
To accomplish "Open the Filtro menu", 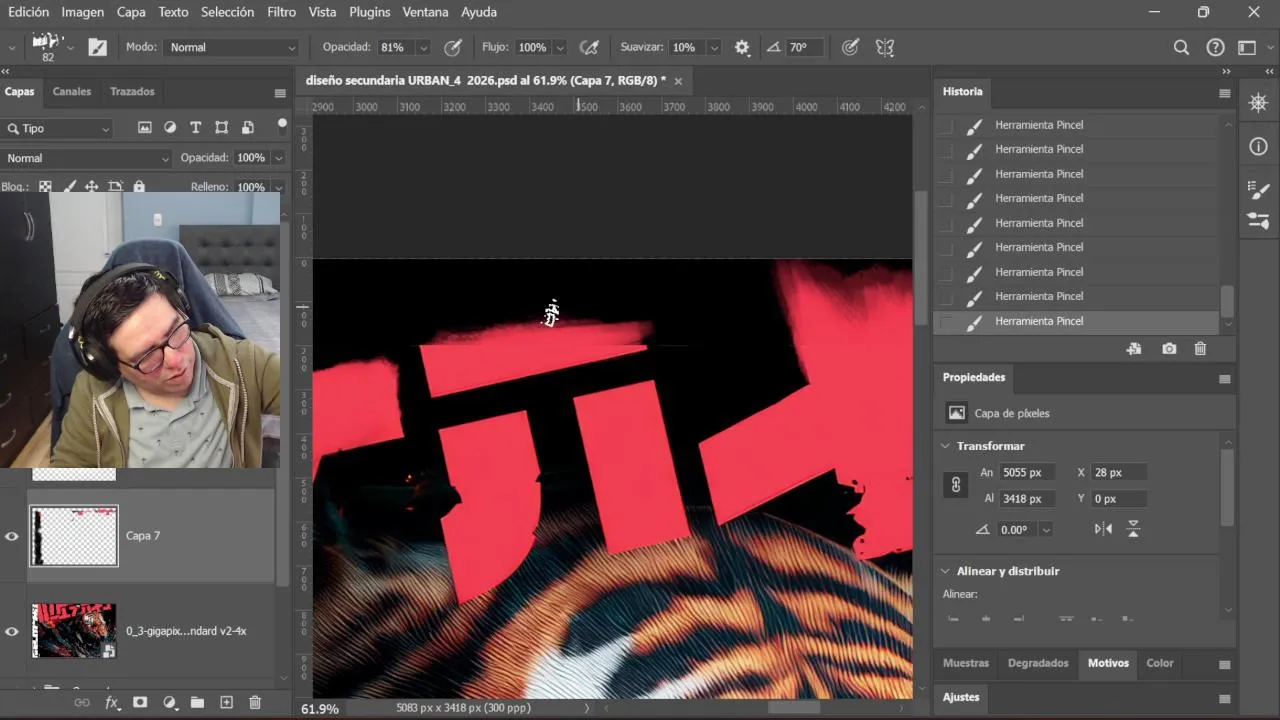I will (x=281, y=12).
